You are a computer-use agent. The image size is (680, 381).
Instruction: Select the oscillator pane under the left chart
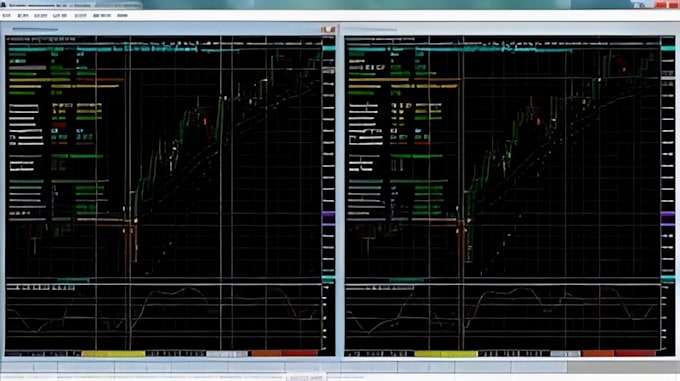pos(163,316)
